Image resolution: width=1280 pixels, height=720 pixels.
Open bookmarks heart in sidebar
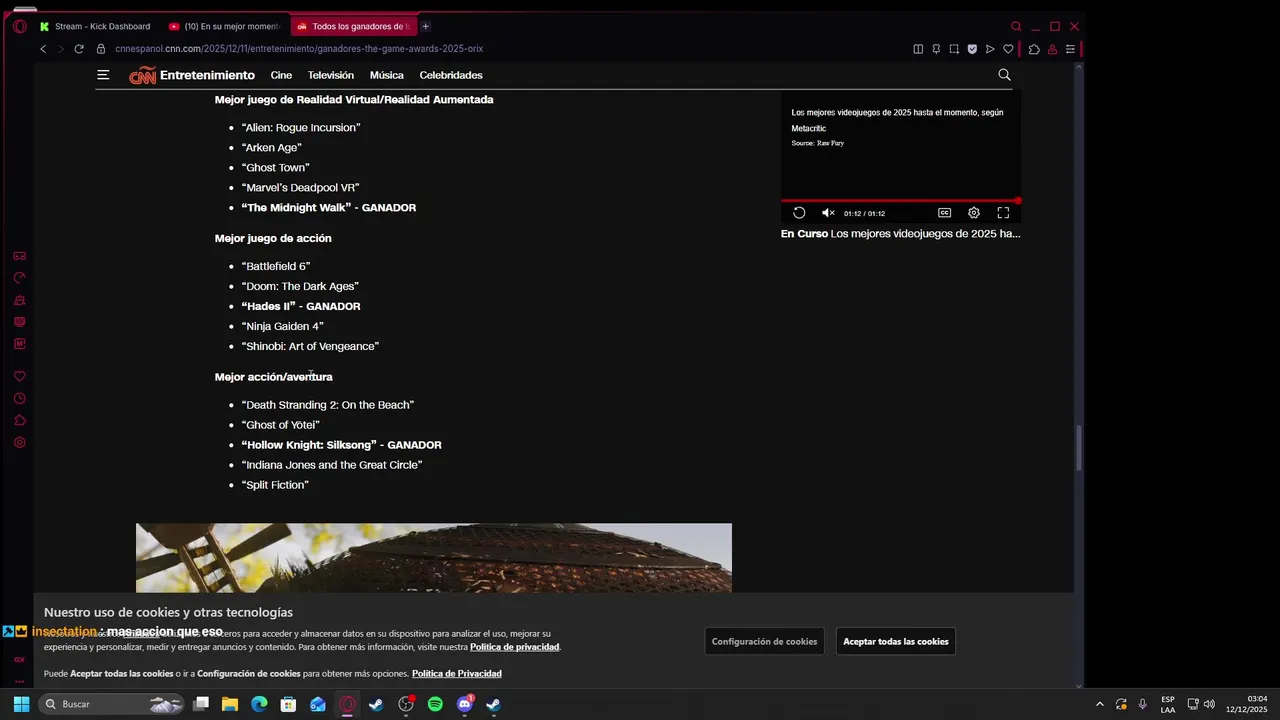[x=19, y=376]
